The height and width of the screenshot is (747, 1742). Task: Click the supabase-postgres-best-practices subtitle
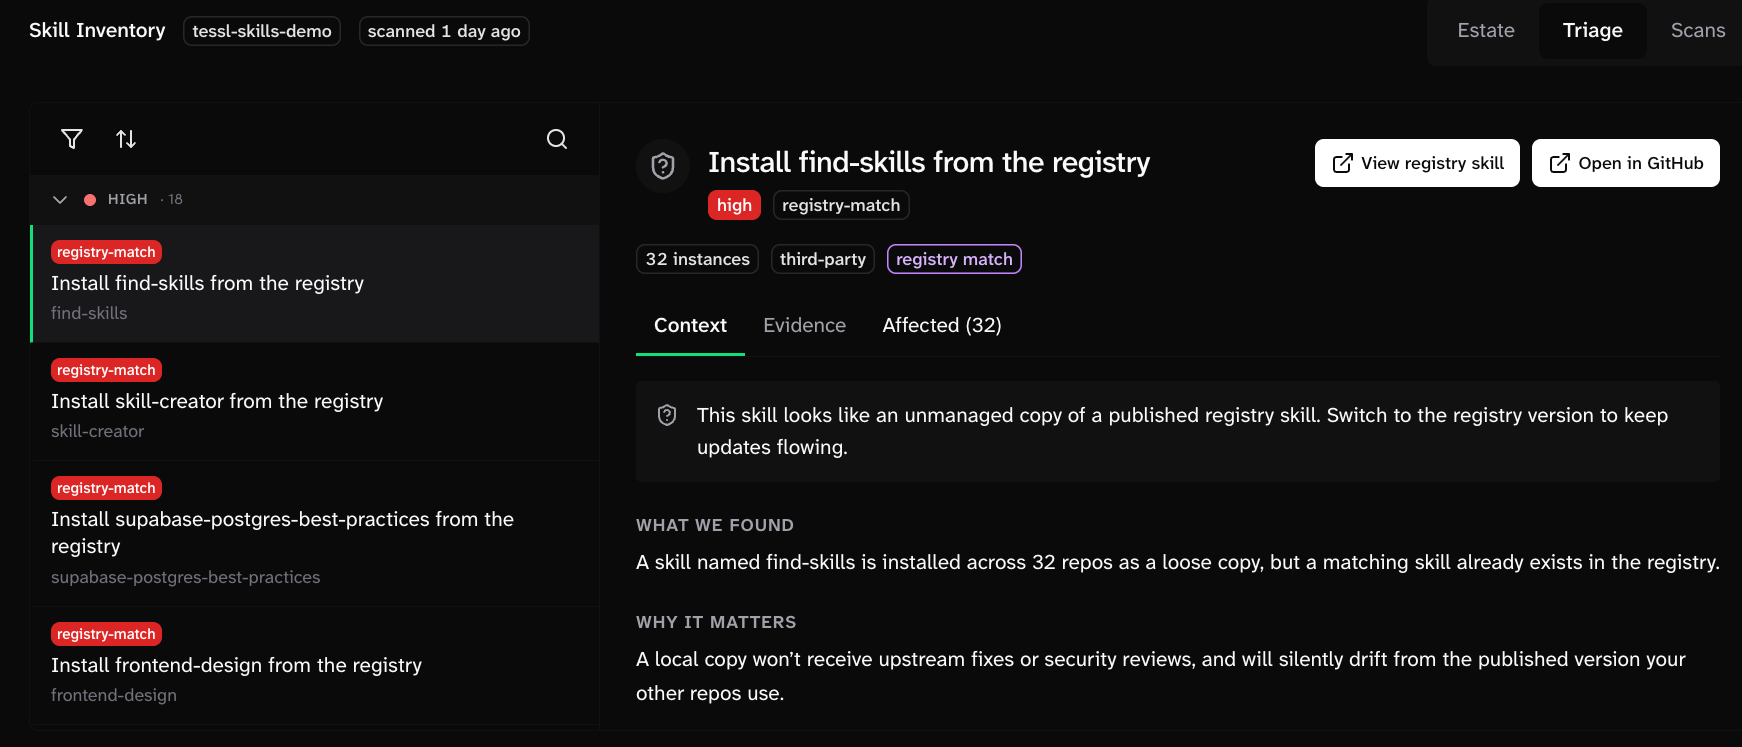click(185, 577)
